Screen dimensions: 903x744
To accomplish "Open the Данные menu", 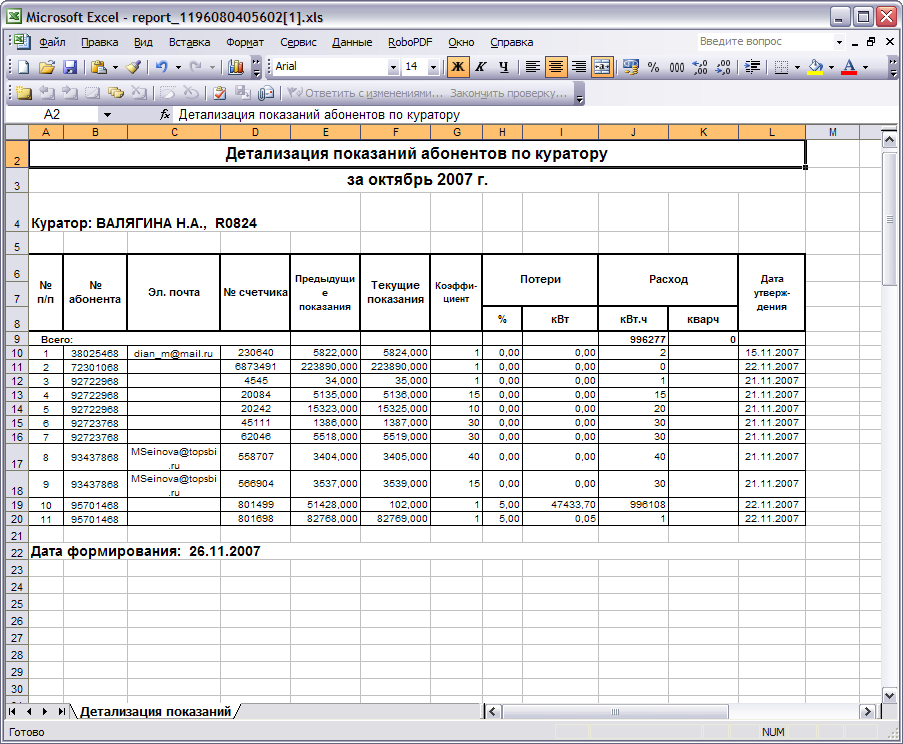I will point(352,42).
